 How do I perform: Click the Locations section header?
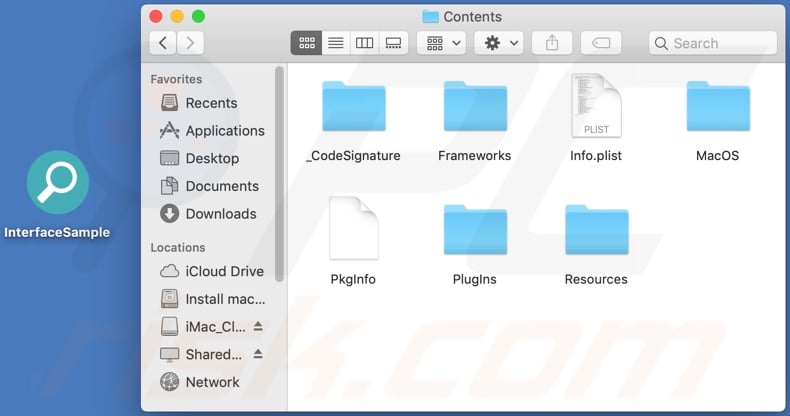(x=178, y=247)
